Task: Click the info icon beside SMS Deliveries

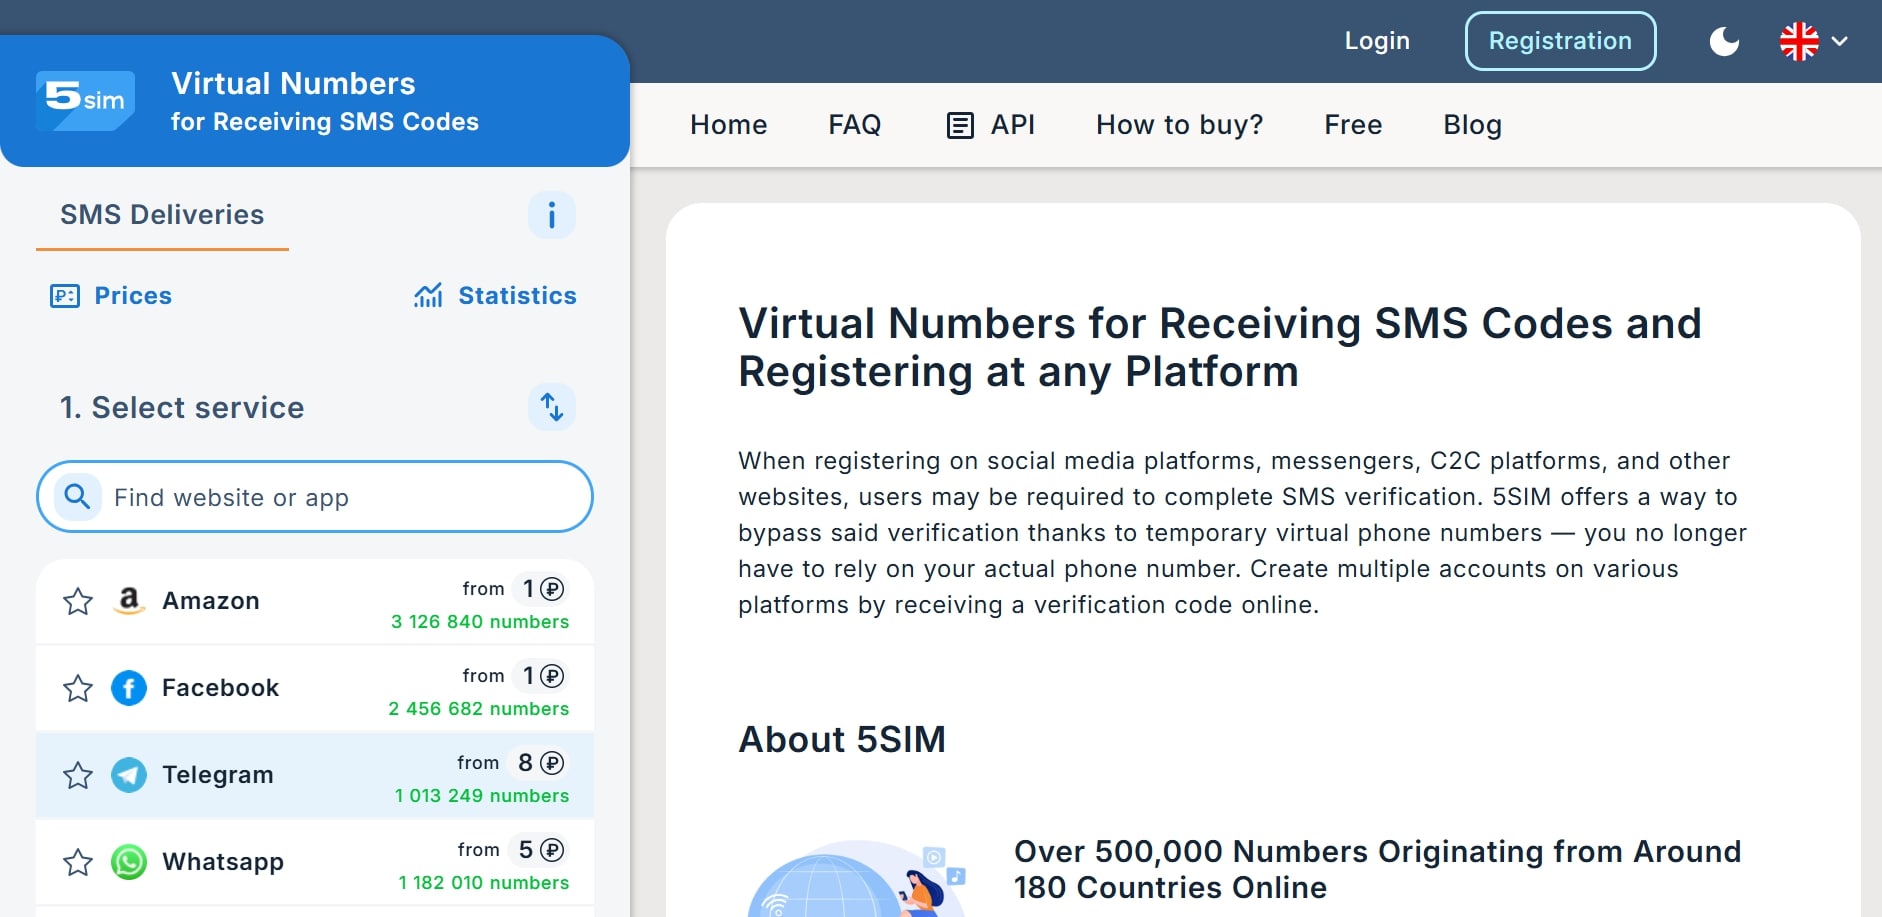Action: pos(552,215)
